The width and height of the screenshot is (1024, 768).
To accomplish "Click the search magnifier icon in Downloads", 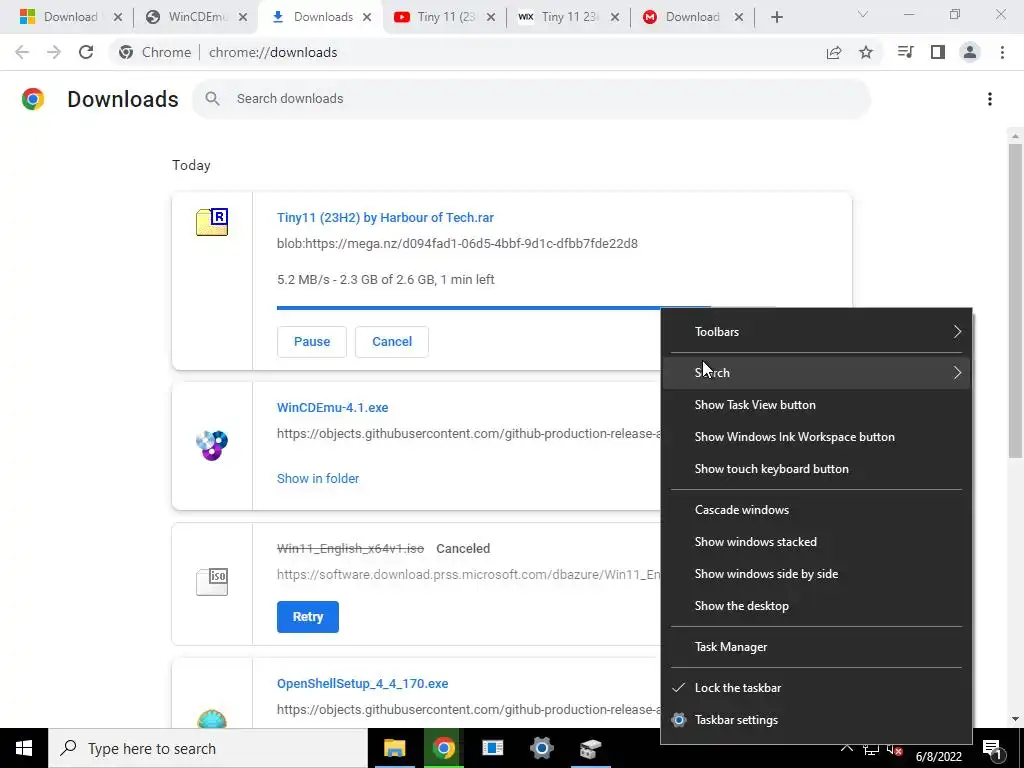I will click(212, 99).
